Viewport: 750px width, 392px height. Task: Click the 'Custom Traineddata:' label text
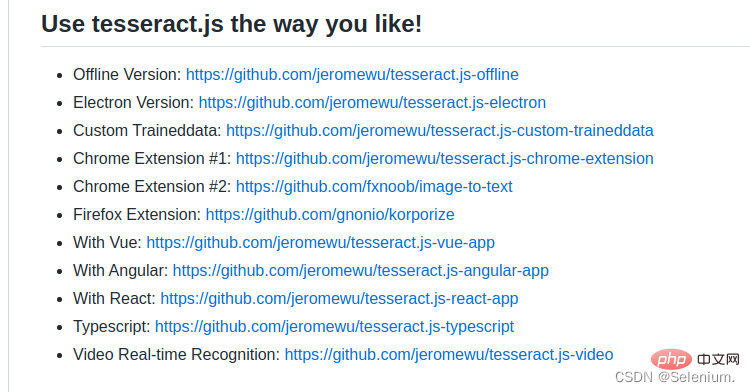[x=147, y=131]
